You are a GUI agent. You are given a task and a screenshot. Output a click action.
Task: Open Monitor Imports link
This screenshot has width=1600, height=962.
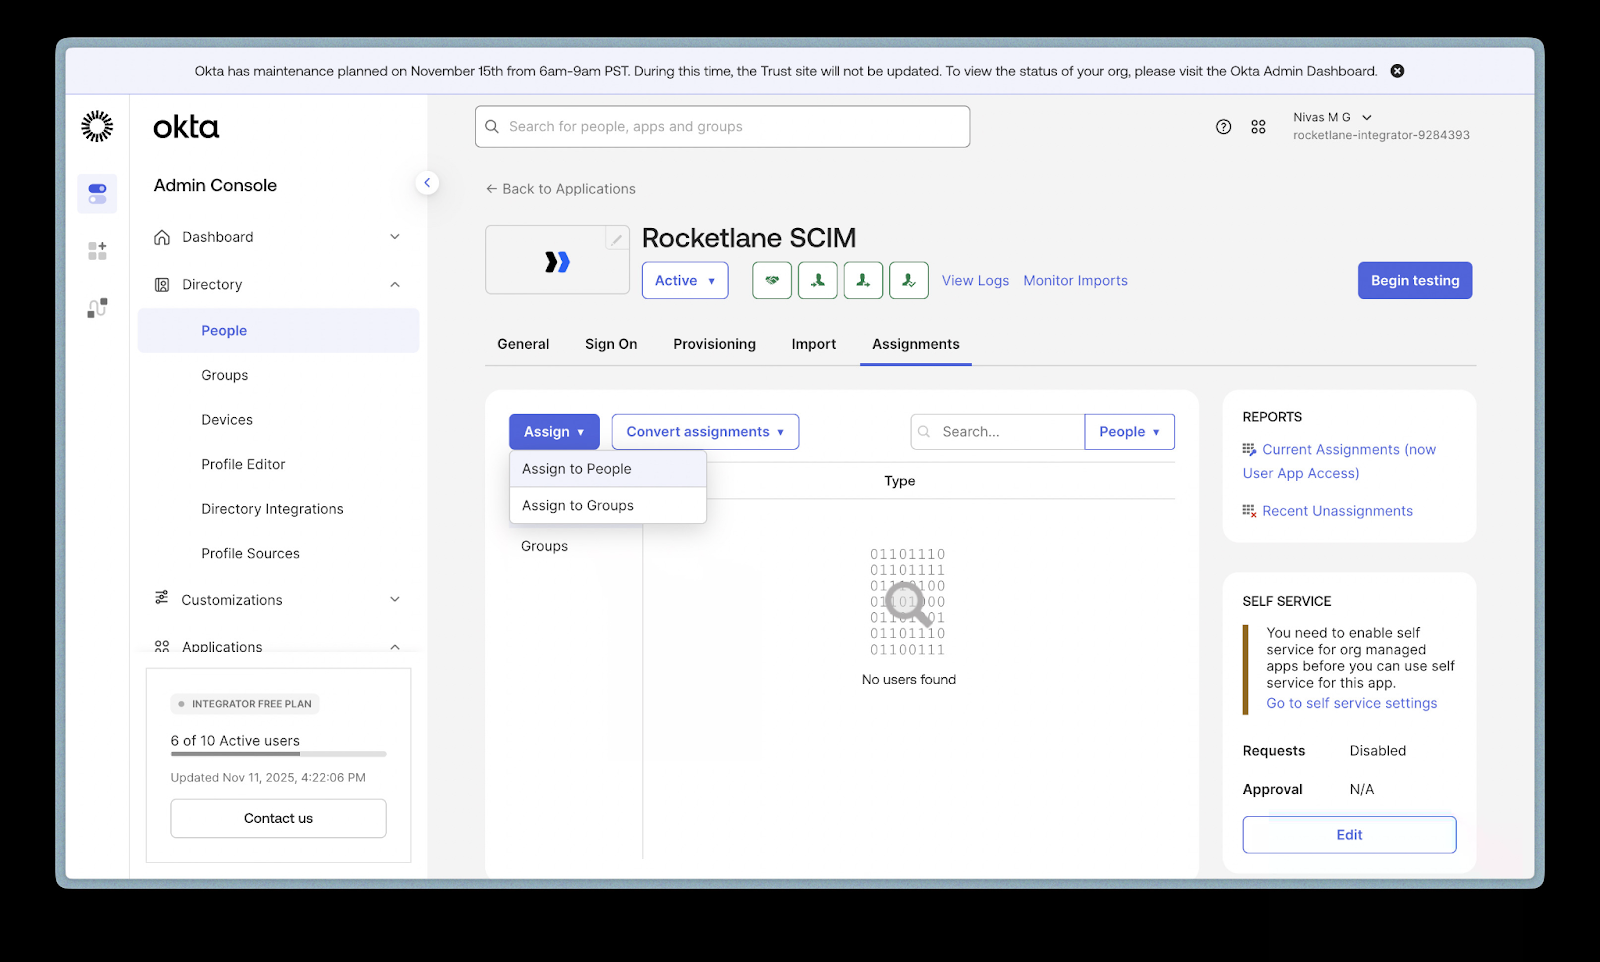pos(1075,281)
